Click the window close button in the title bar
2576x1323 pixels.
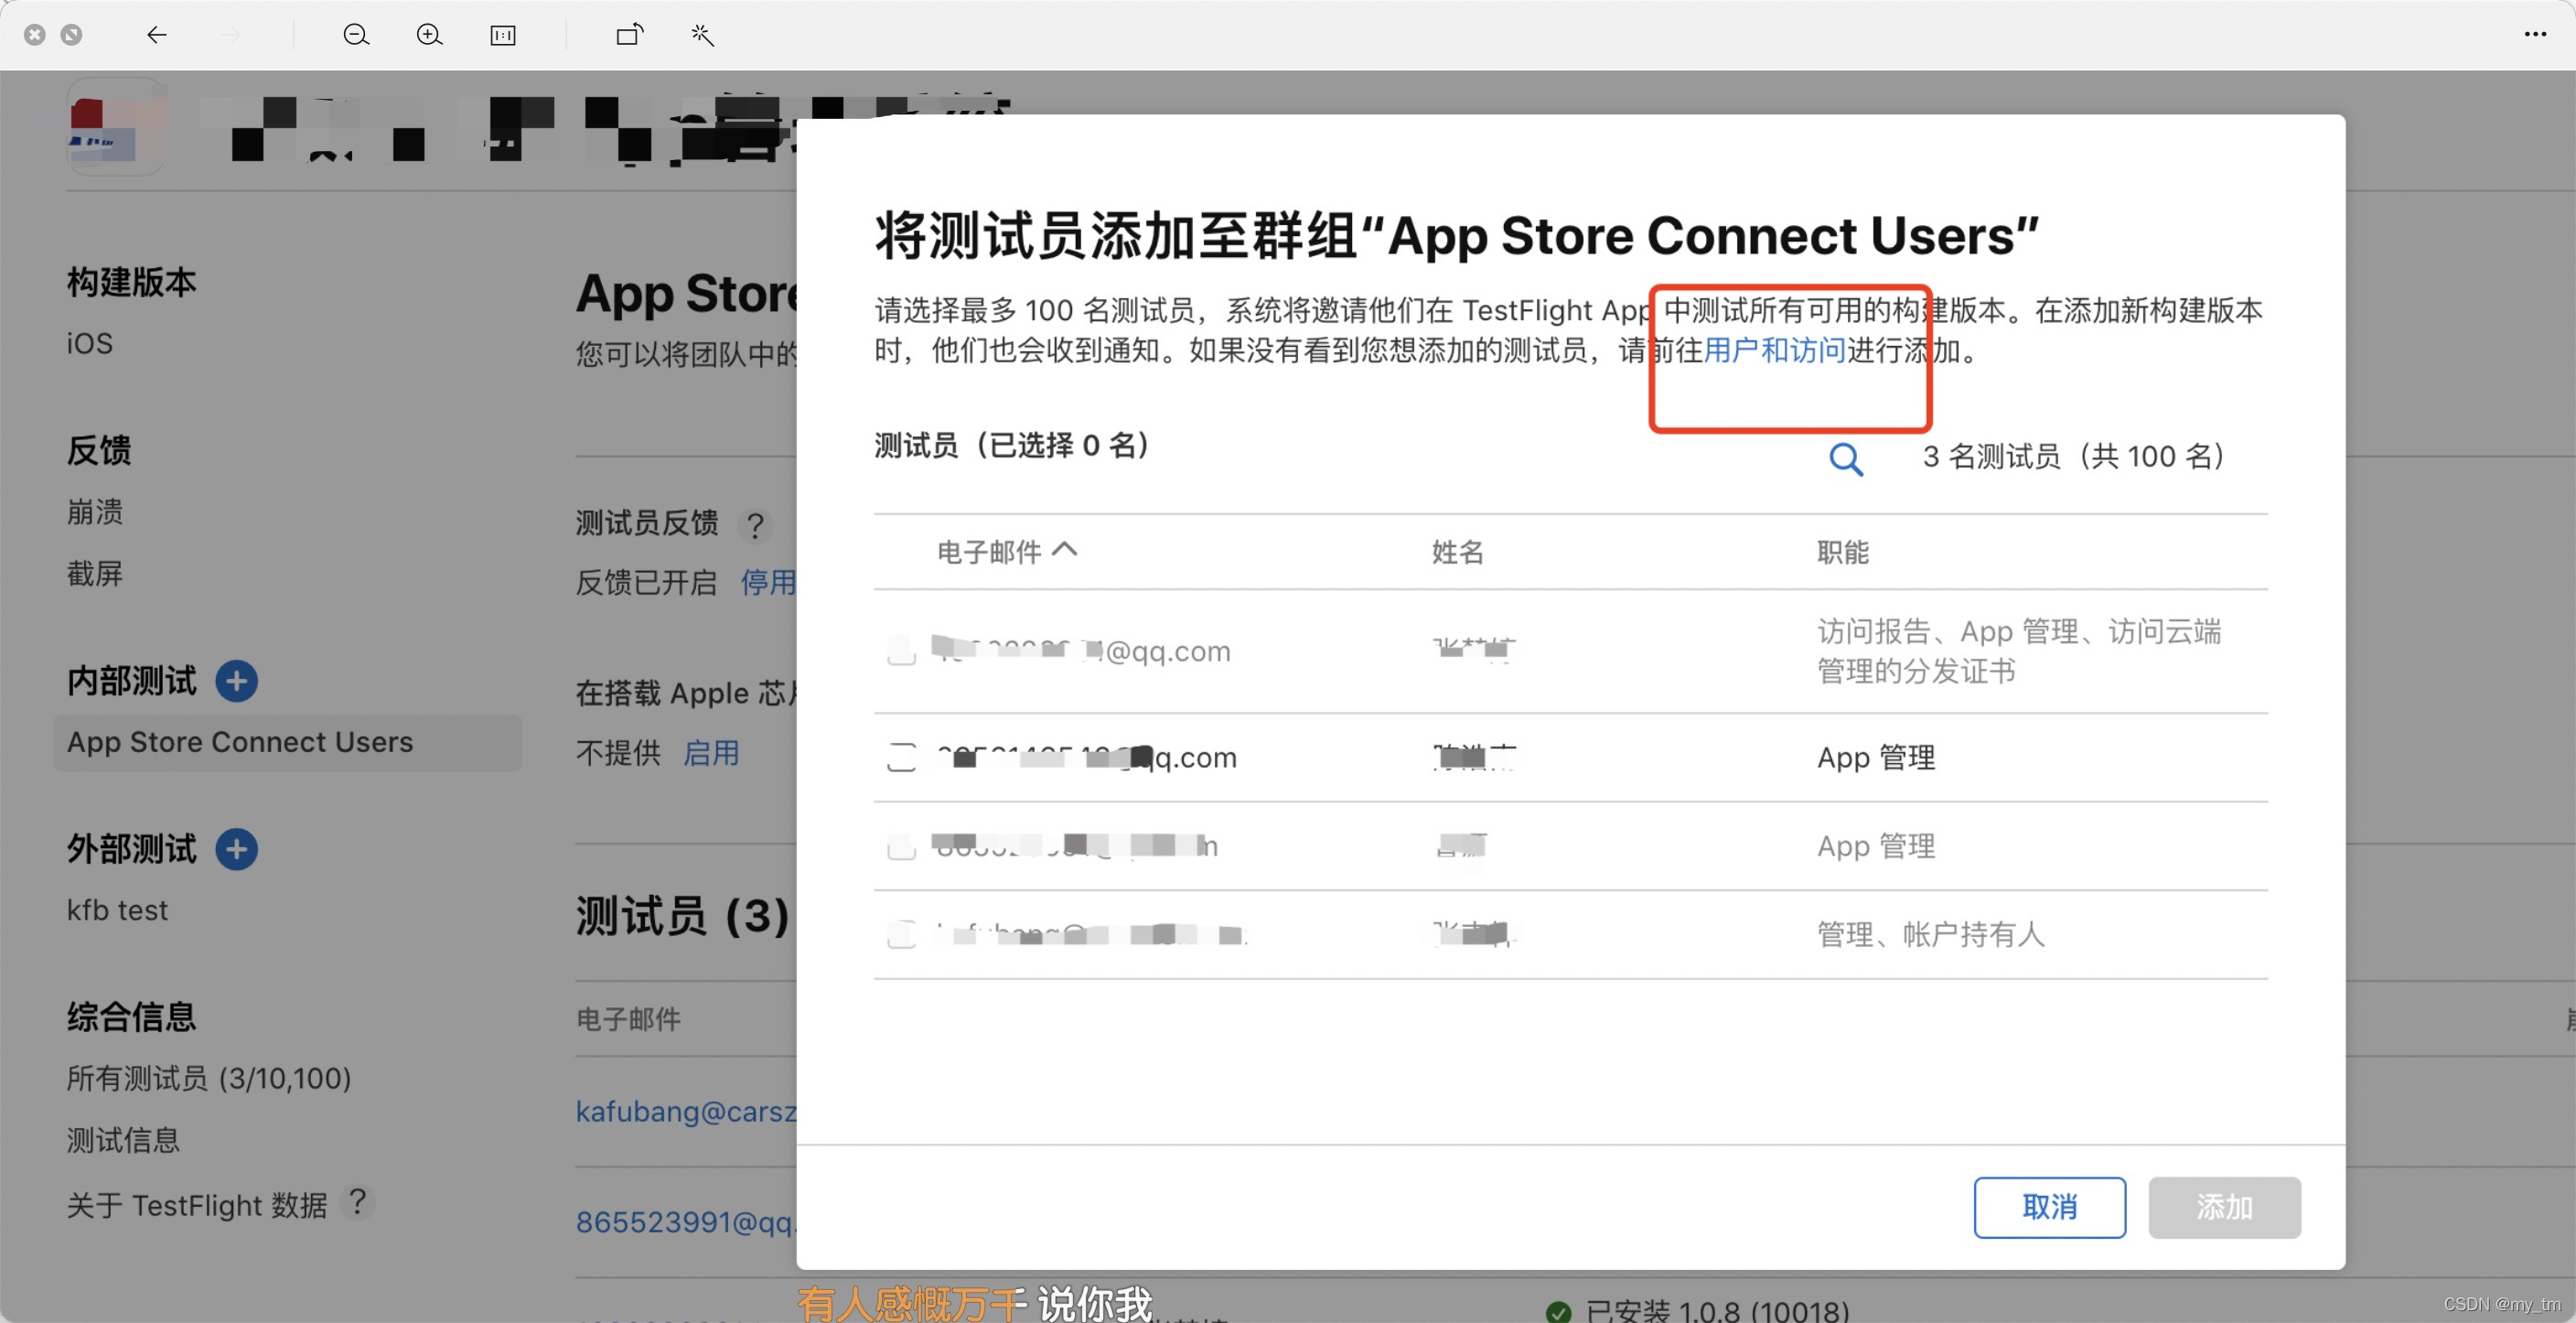click(x=35, y=35)
